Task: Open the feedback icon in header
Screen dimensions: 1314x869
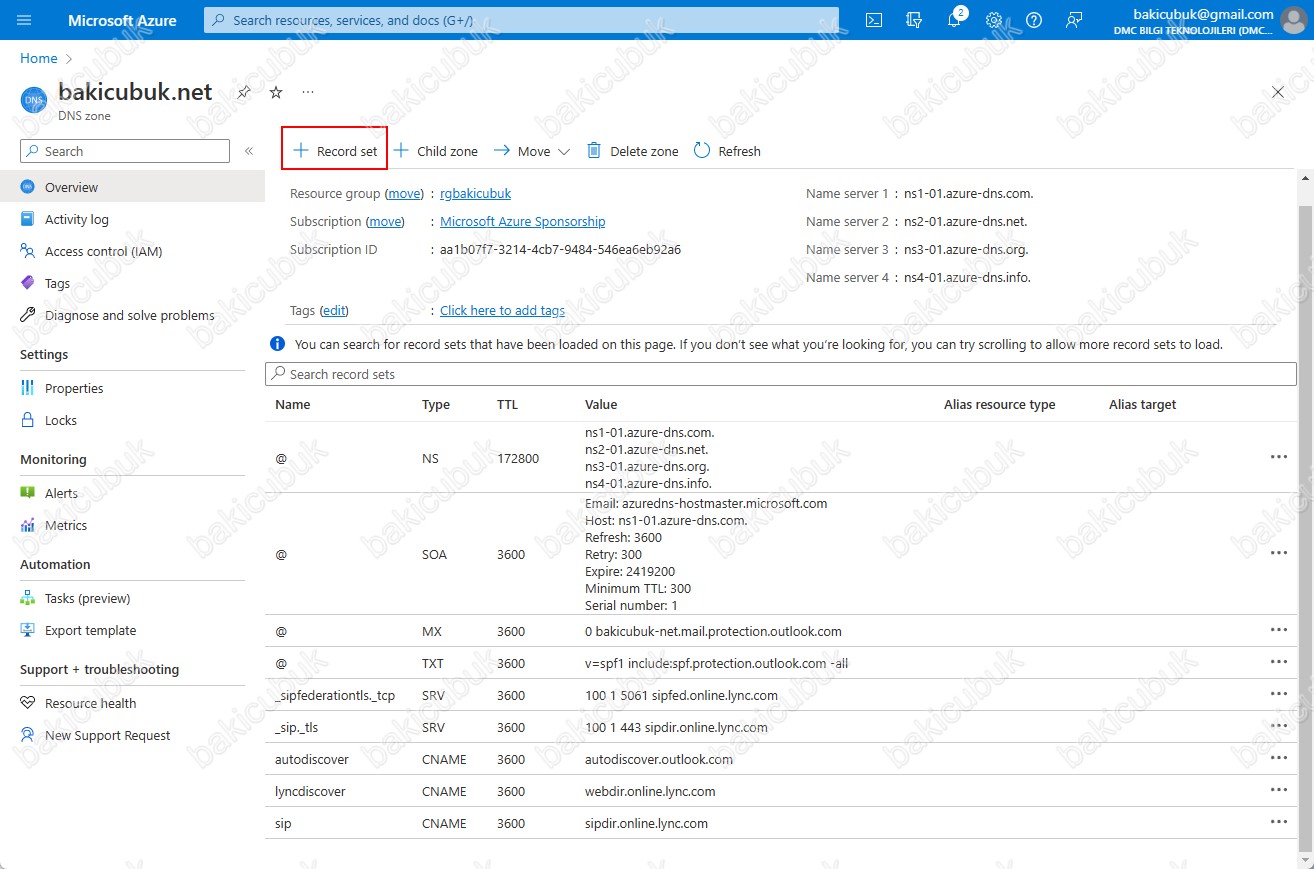Action: [1074, 20]
